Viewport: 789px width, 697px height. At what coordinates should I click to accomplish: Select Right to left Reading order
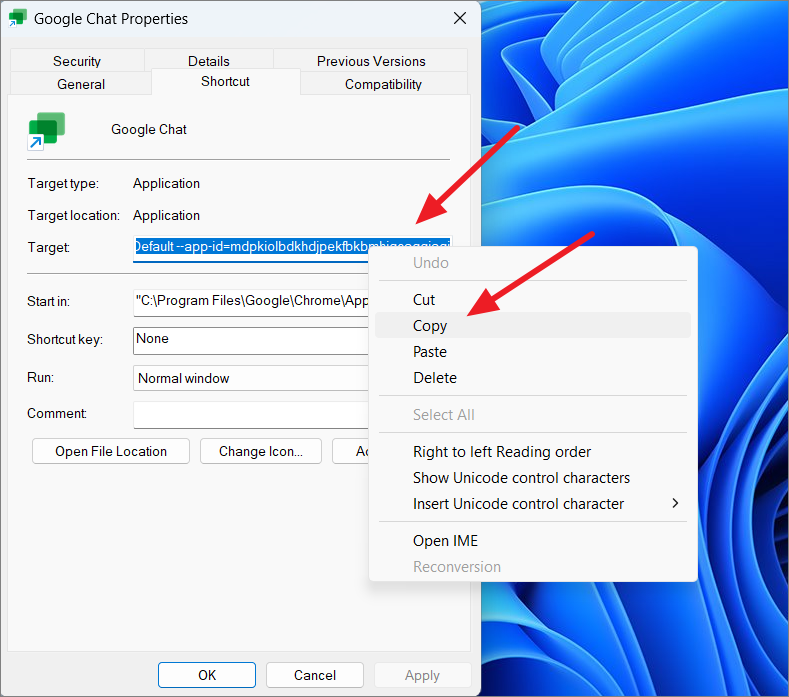pos(533,451)
